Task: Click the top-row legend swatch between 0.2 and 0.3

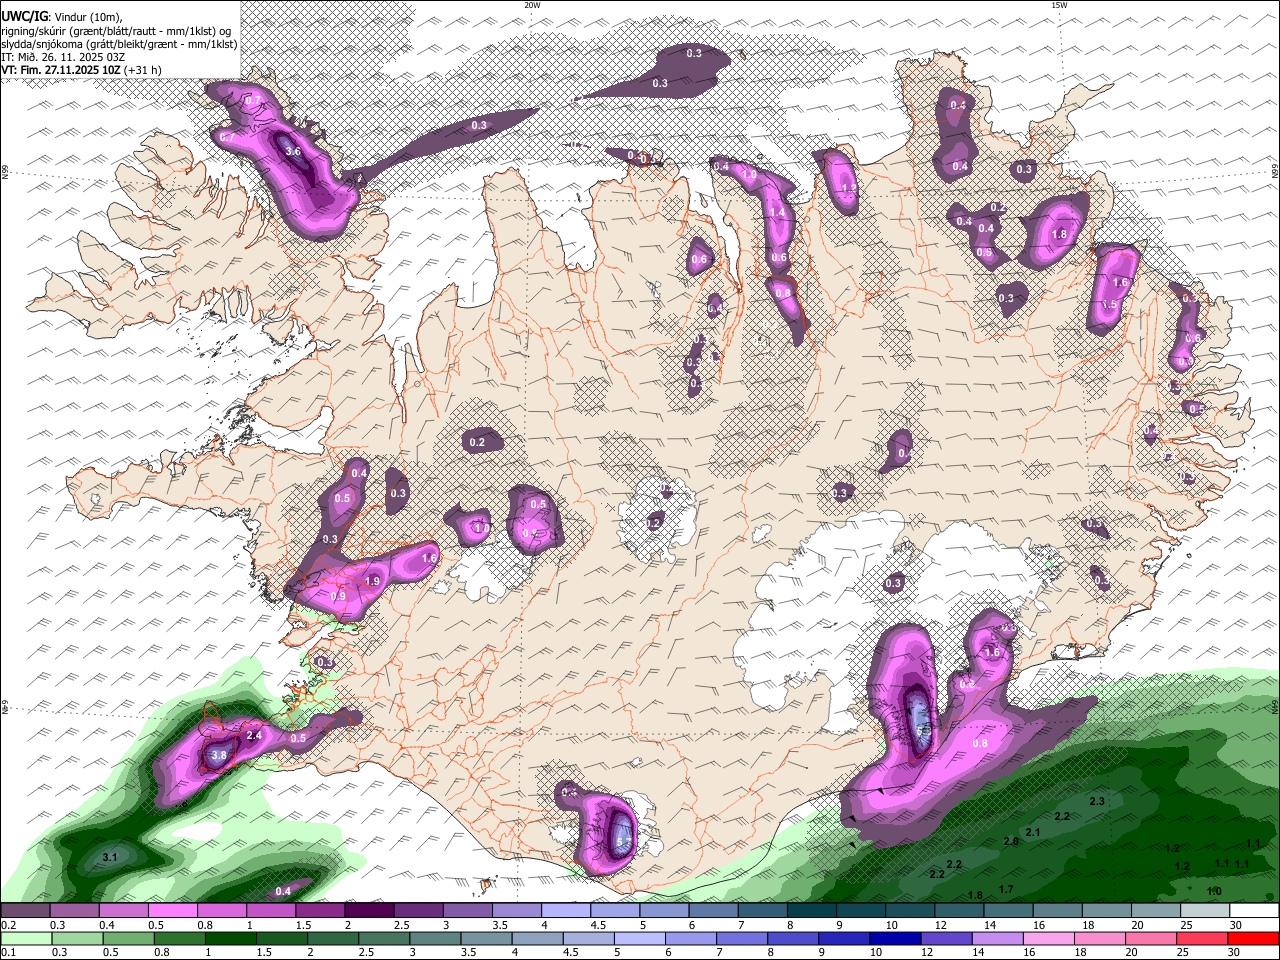Action: click(x=25, y=911)
